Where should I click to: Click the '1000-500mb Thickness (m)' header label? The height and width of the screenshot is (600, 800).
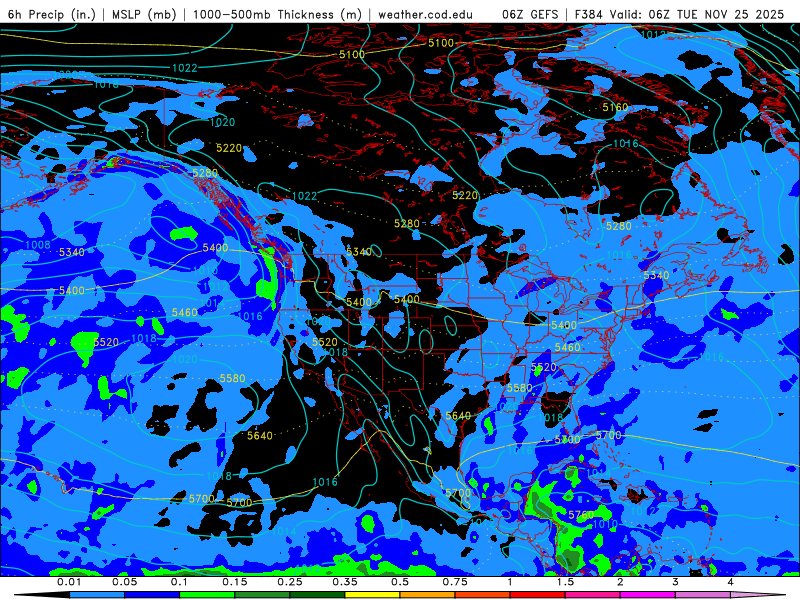point(277,14)
